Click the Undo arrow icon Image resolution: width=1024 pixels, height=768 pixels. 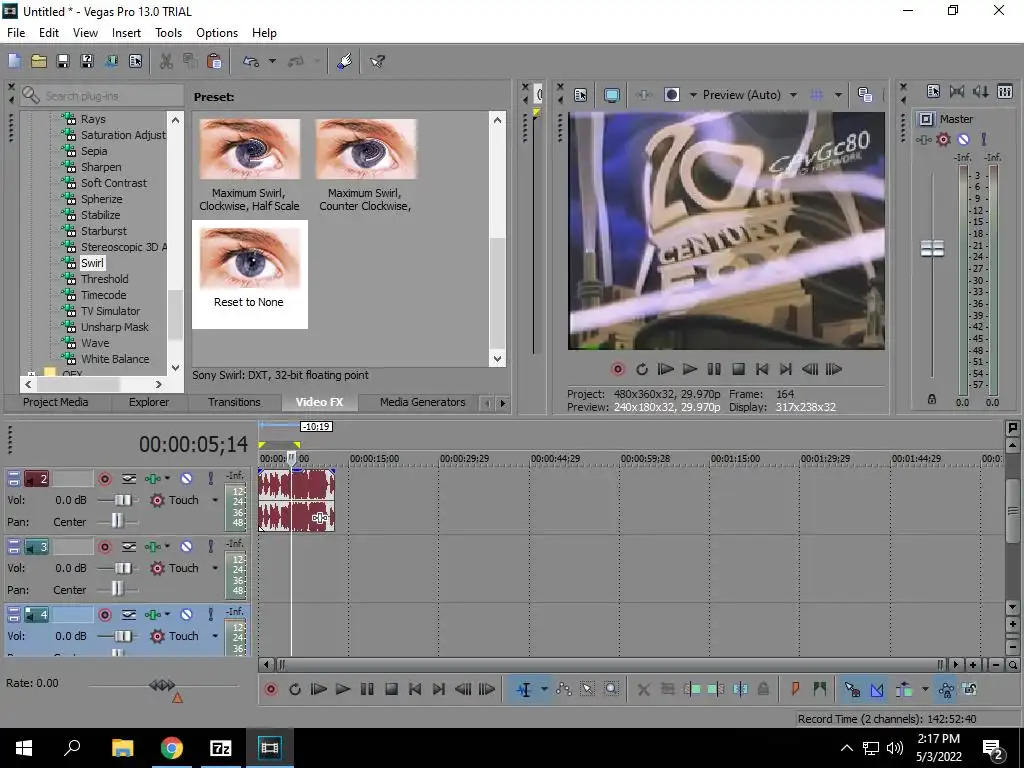pyautogui.click(x=251, y=61)
